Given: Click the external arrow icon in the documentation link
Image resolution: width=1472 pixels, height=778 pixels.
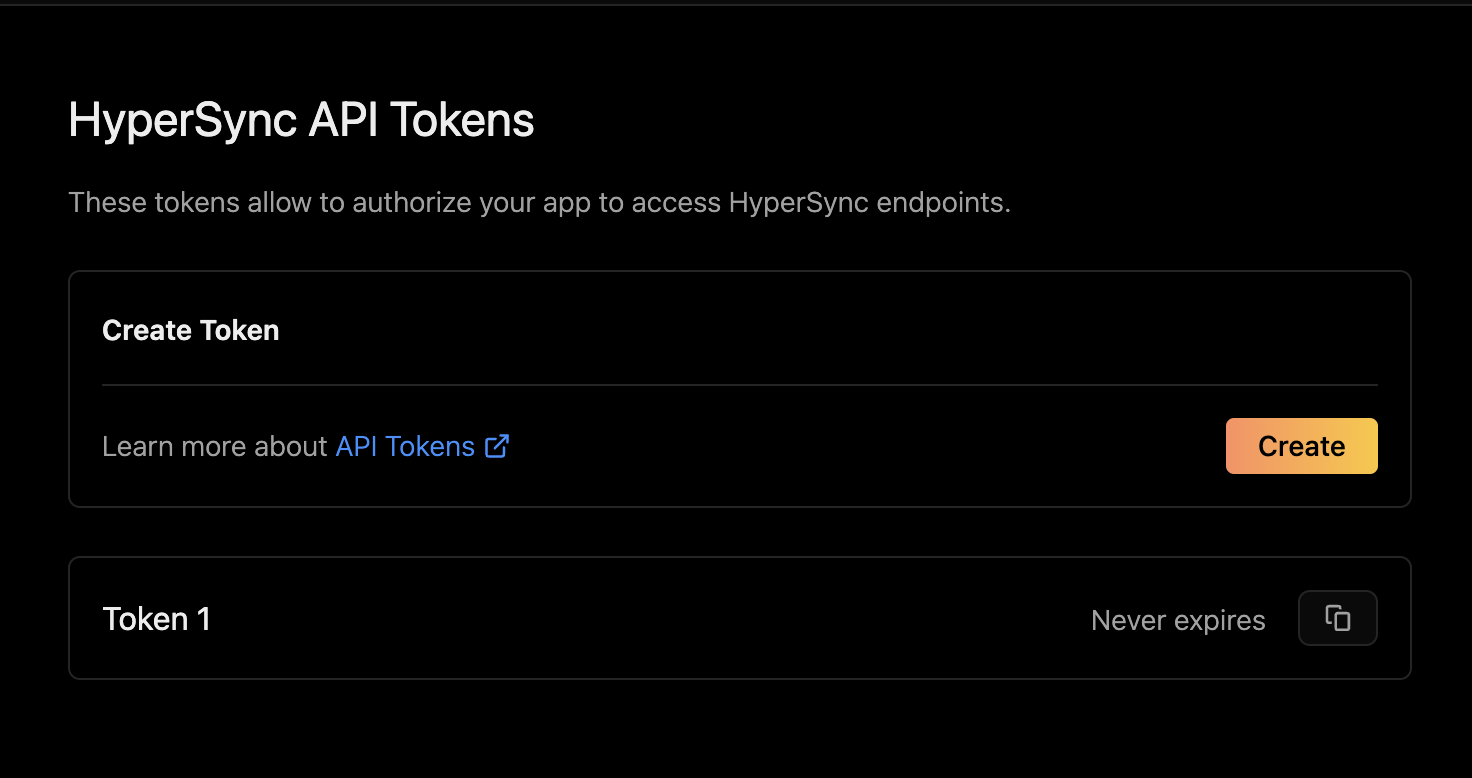Looking at the screenshot, I should pos(496,447).
